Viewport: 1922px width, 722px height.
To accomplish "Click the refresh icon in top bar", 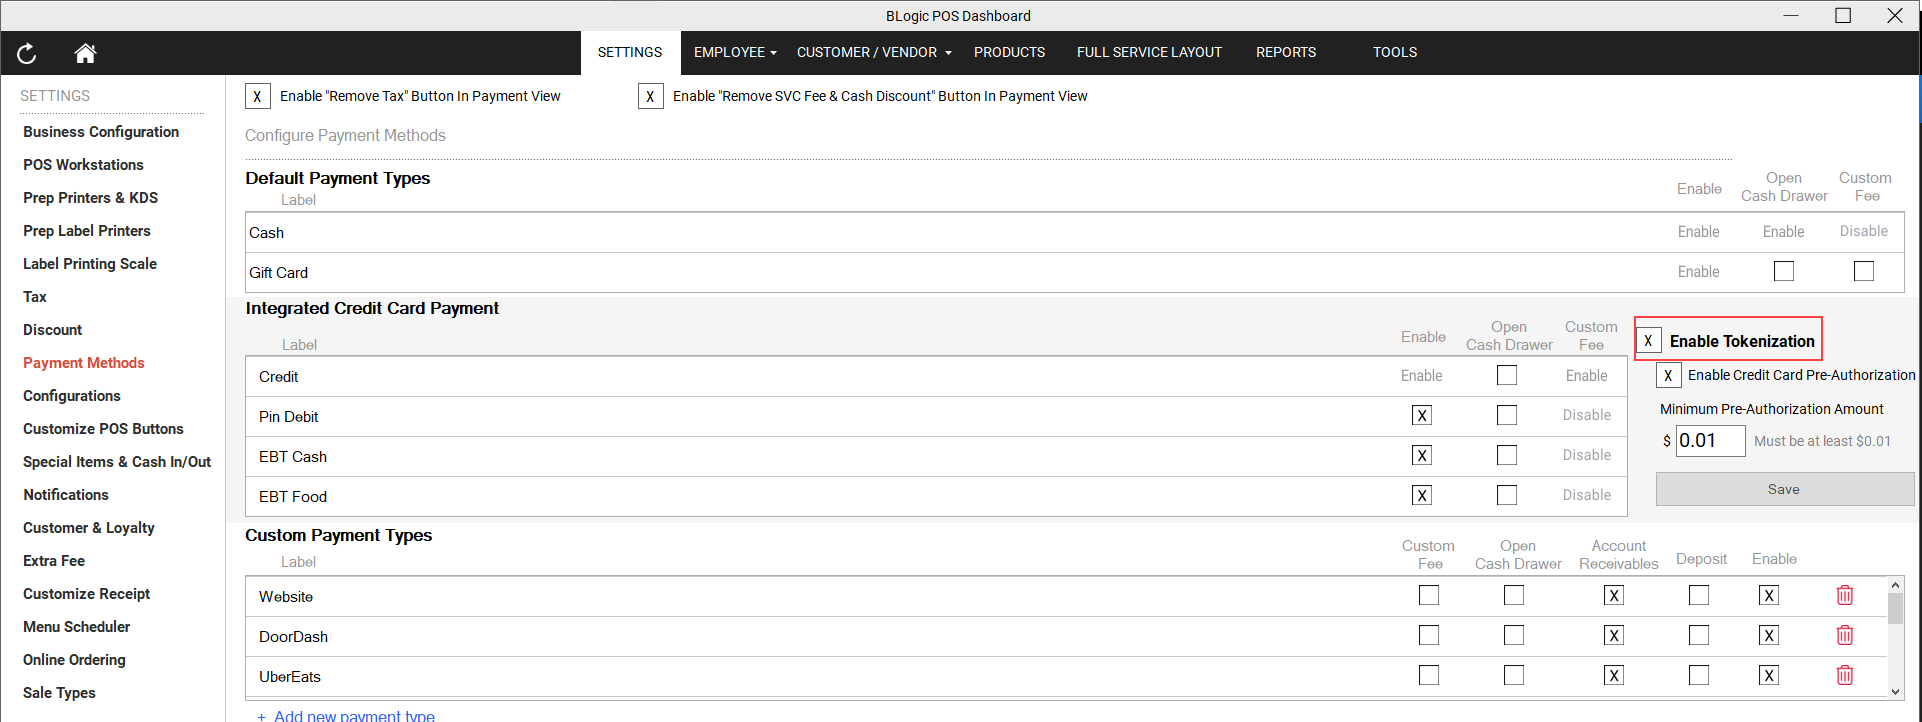I will coord(27,54).
